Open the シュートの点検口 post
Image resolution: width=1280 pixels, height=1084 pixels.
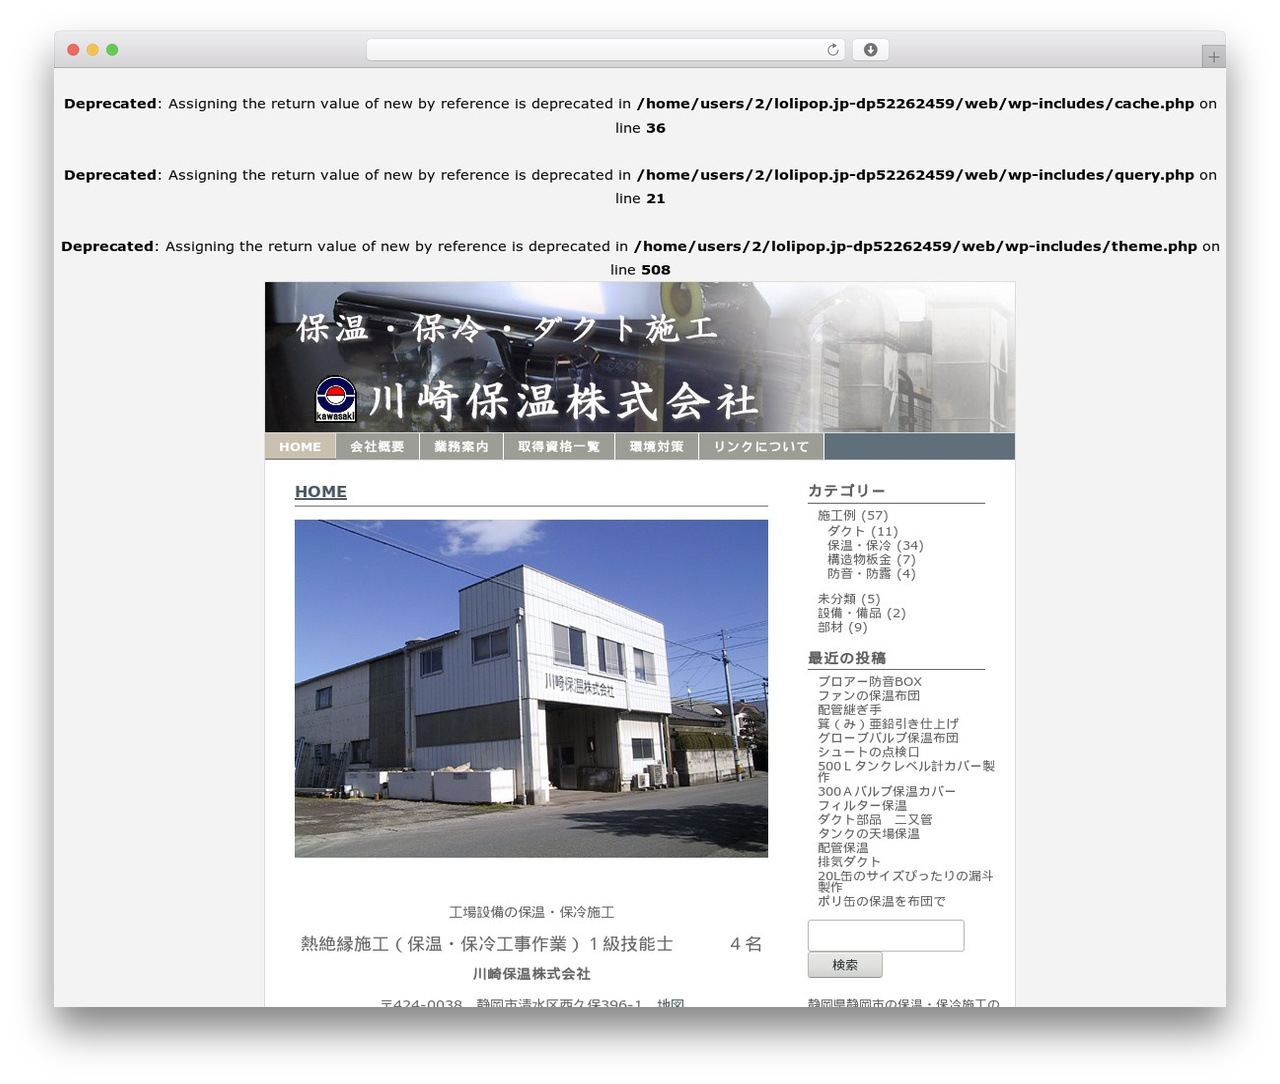point(869,751)
